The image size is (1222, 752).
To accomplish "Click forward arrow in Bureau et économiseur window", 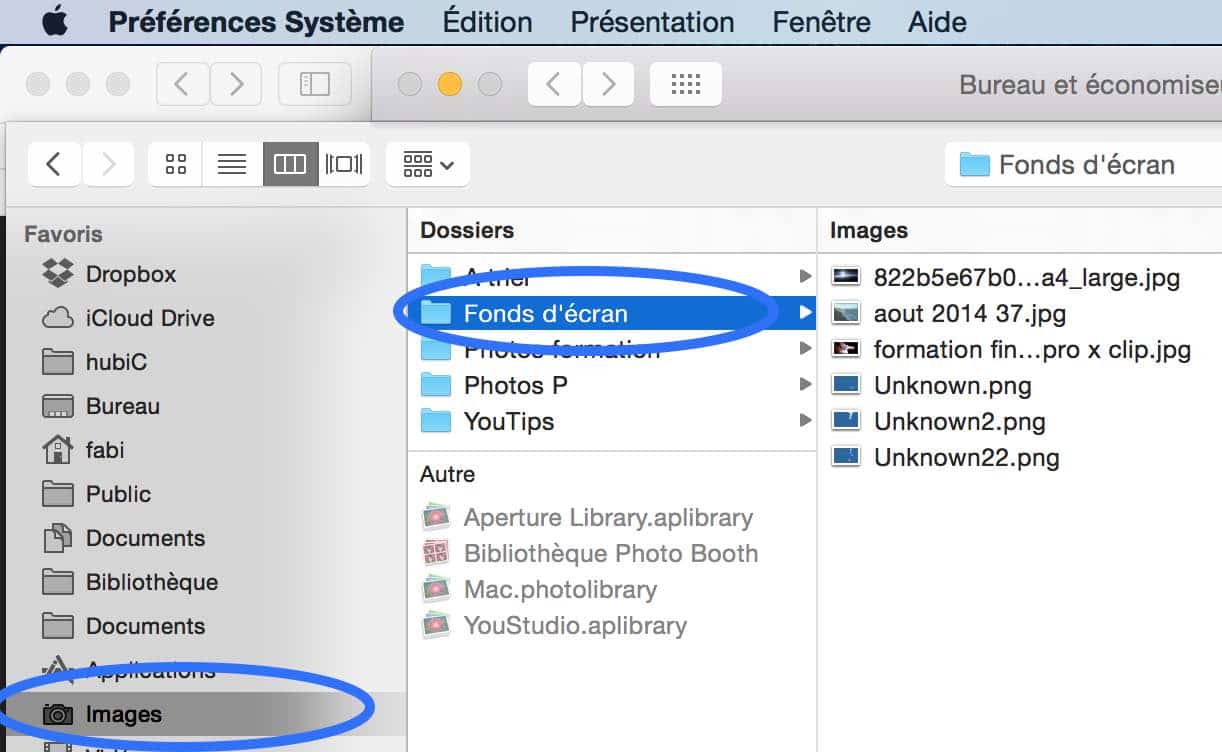I will tap(608, 84).
